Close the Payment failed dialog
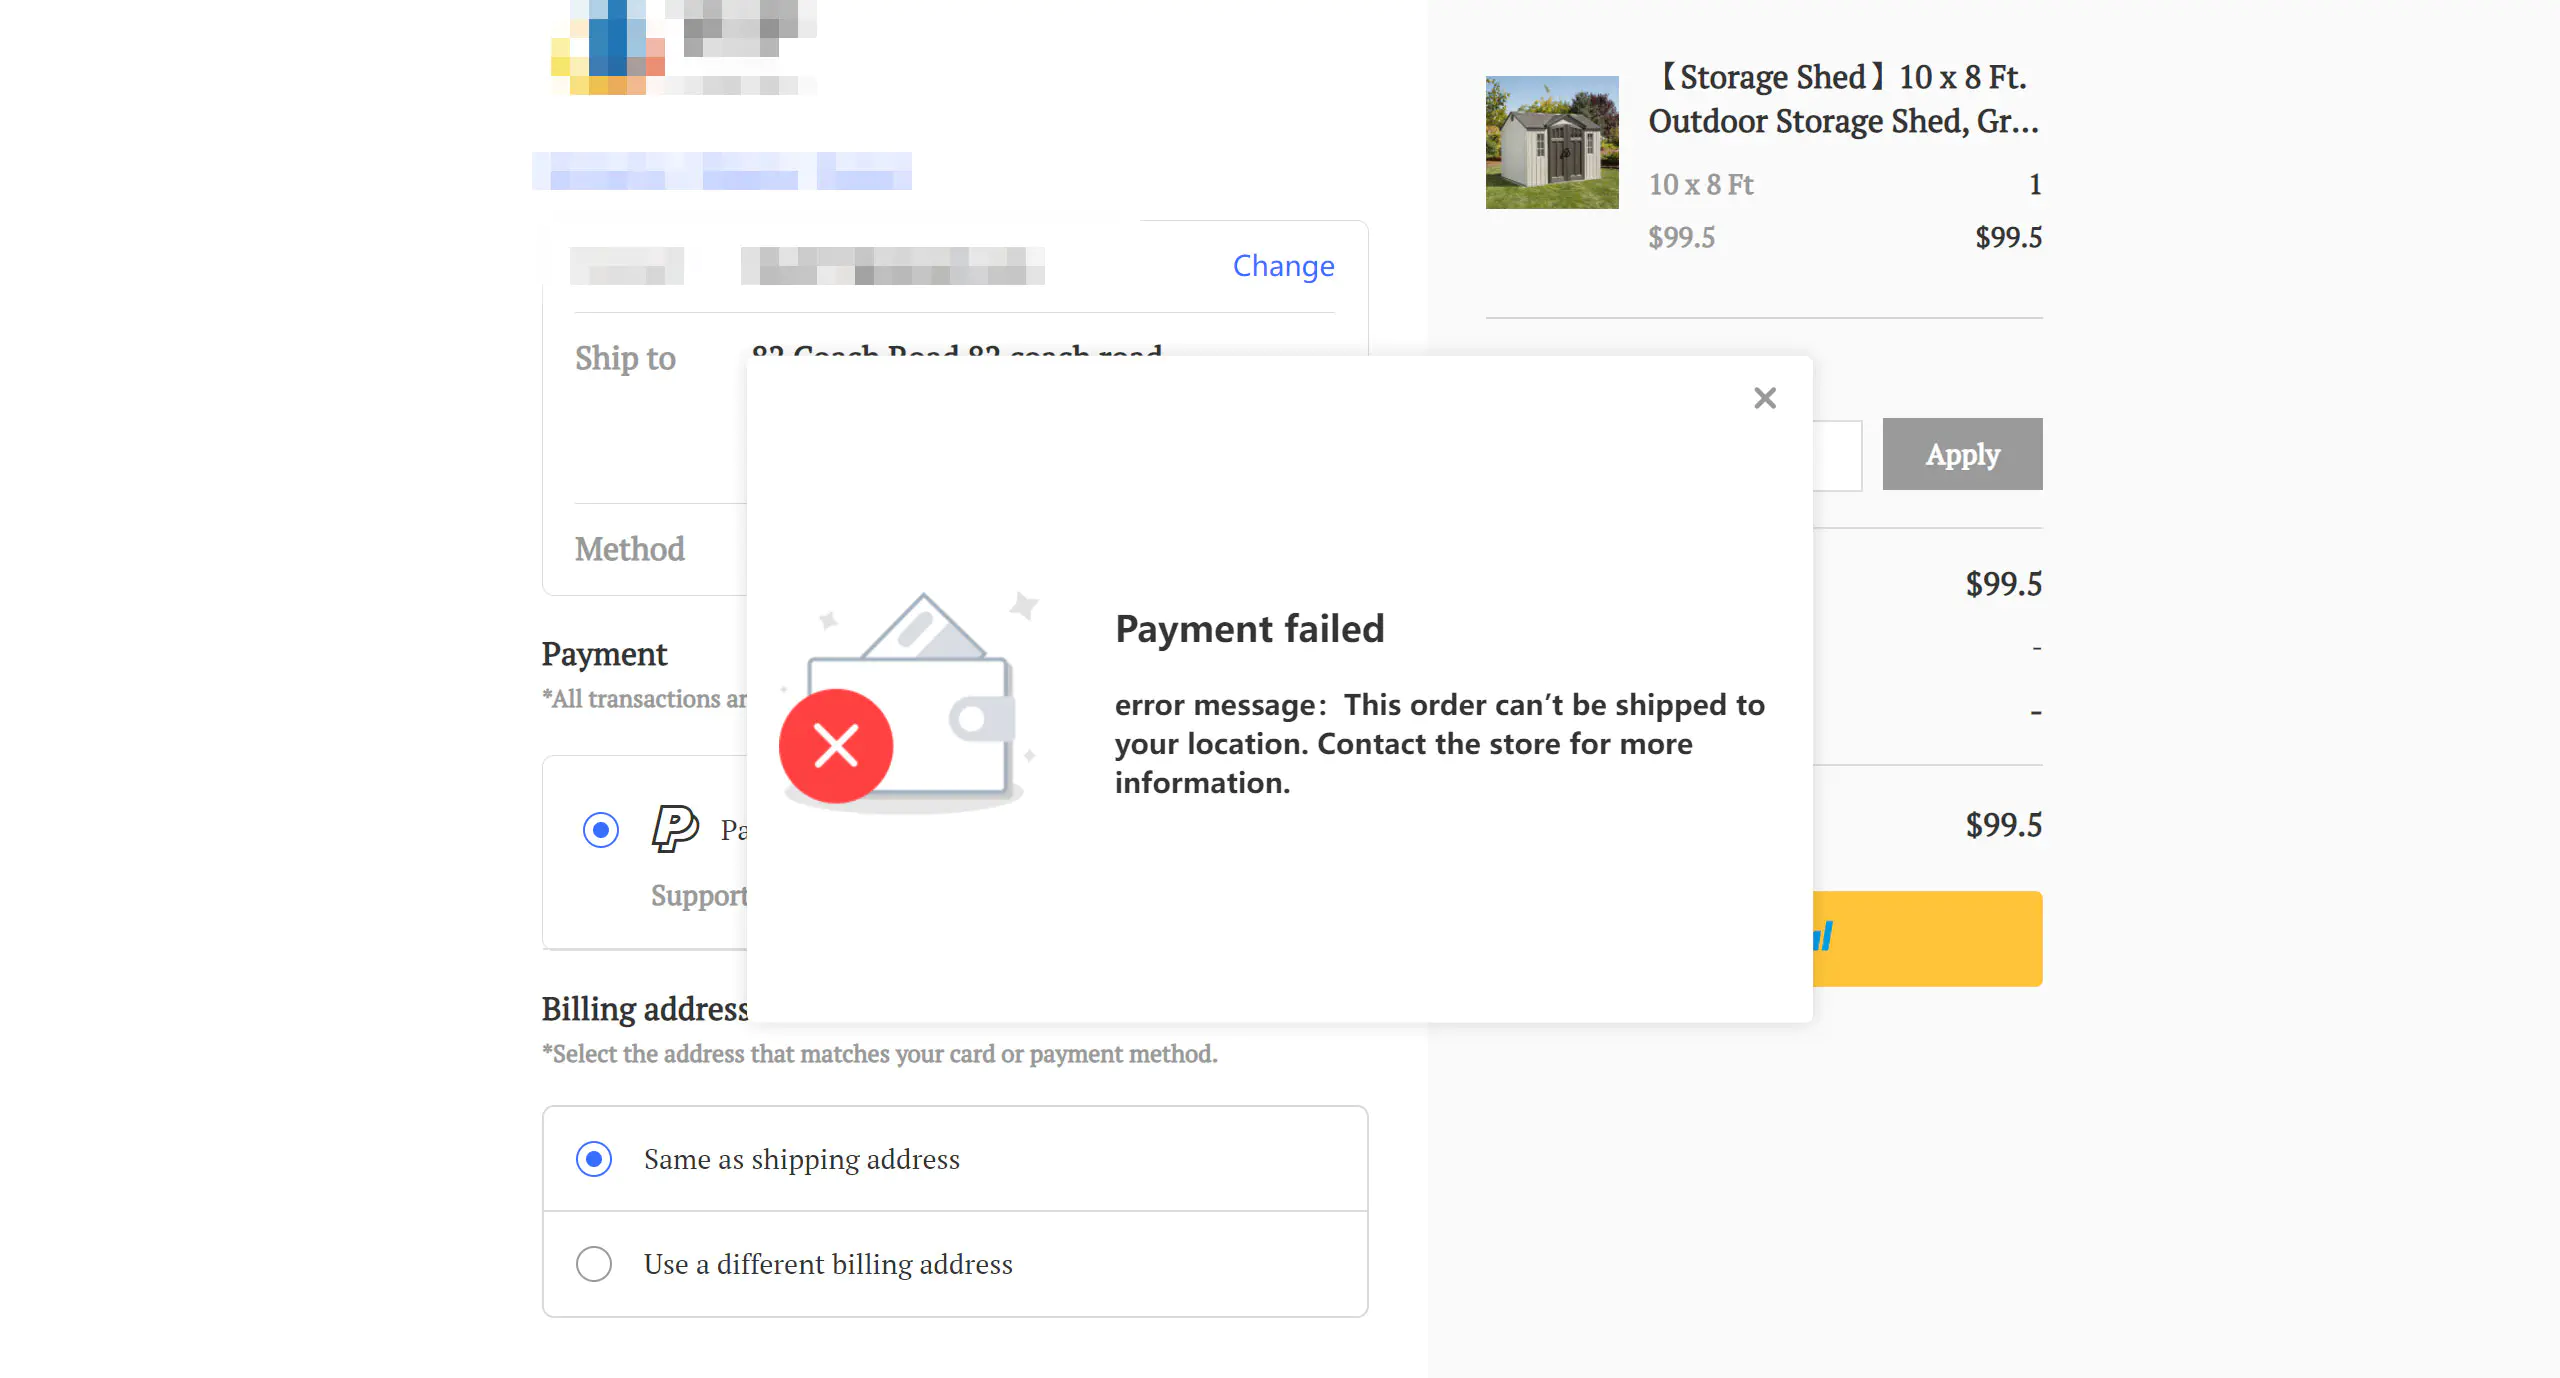This screenshot has width=2560, height=1378. click(1765, 398)
